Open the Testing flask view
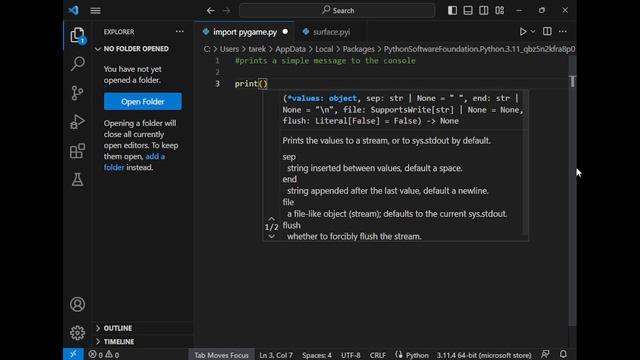This screenshot has height=360, width=640. 77,180
